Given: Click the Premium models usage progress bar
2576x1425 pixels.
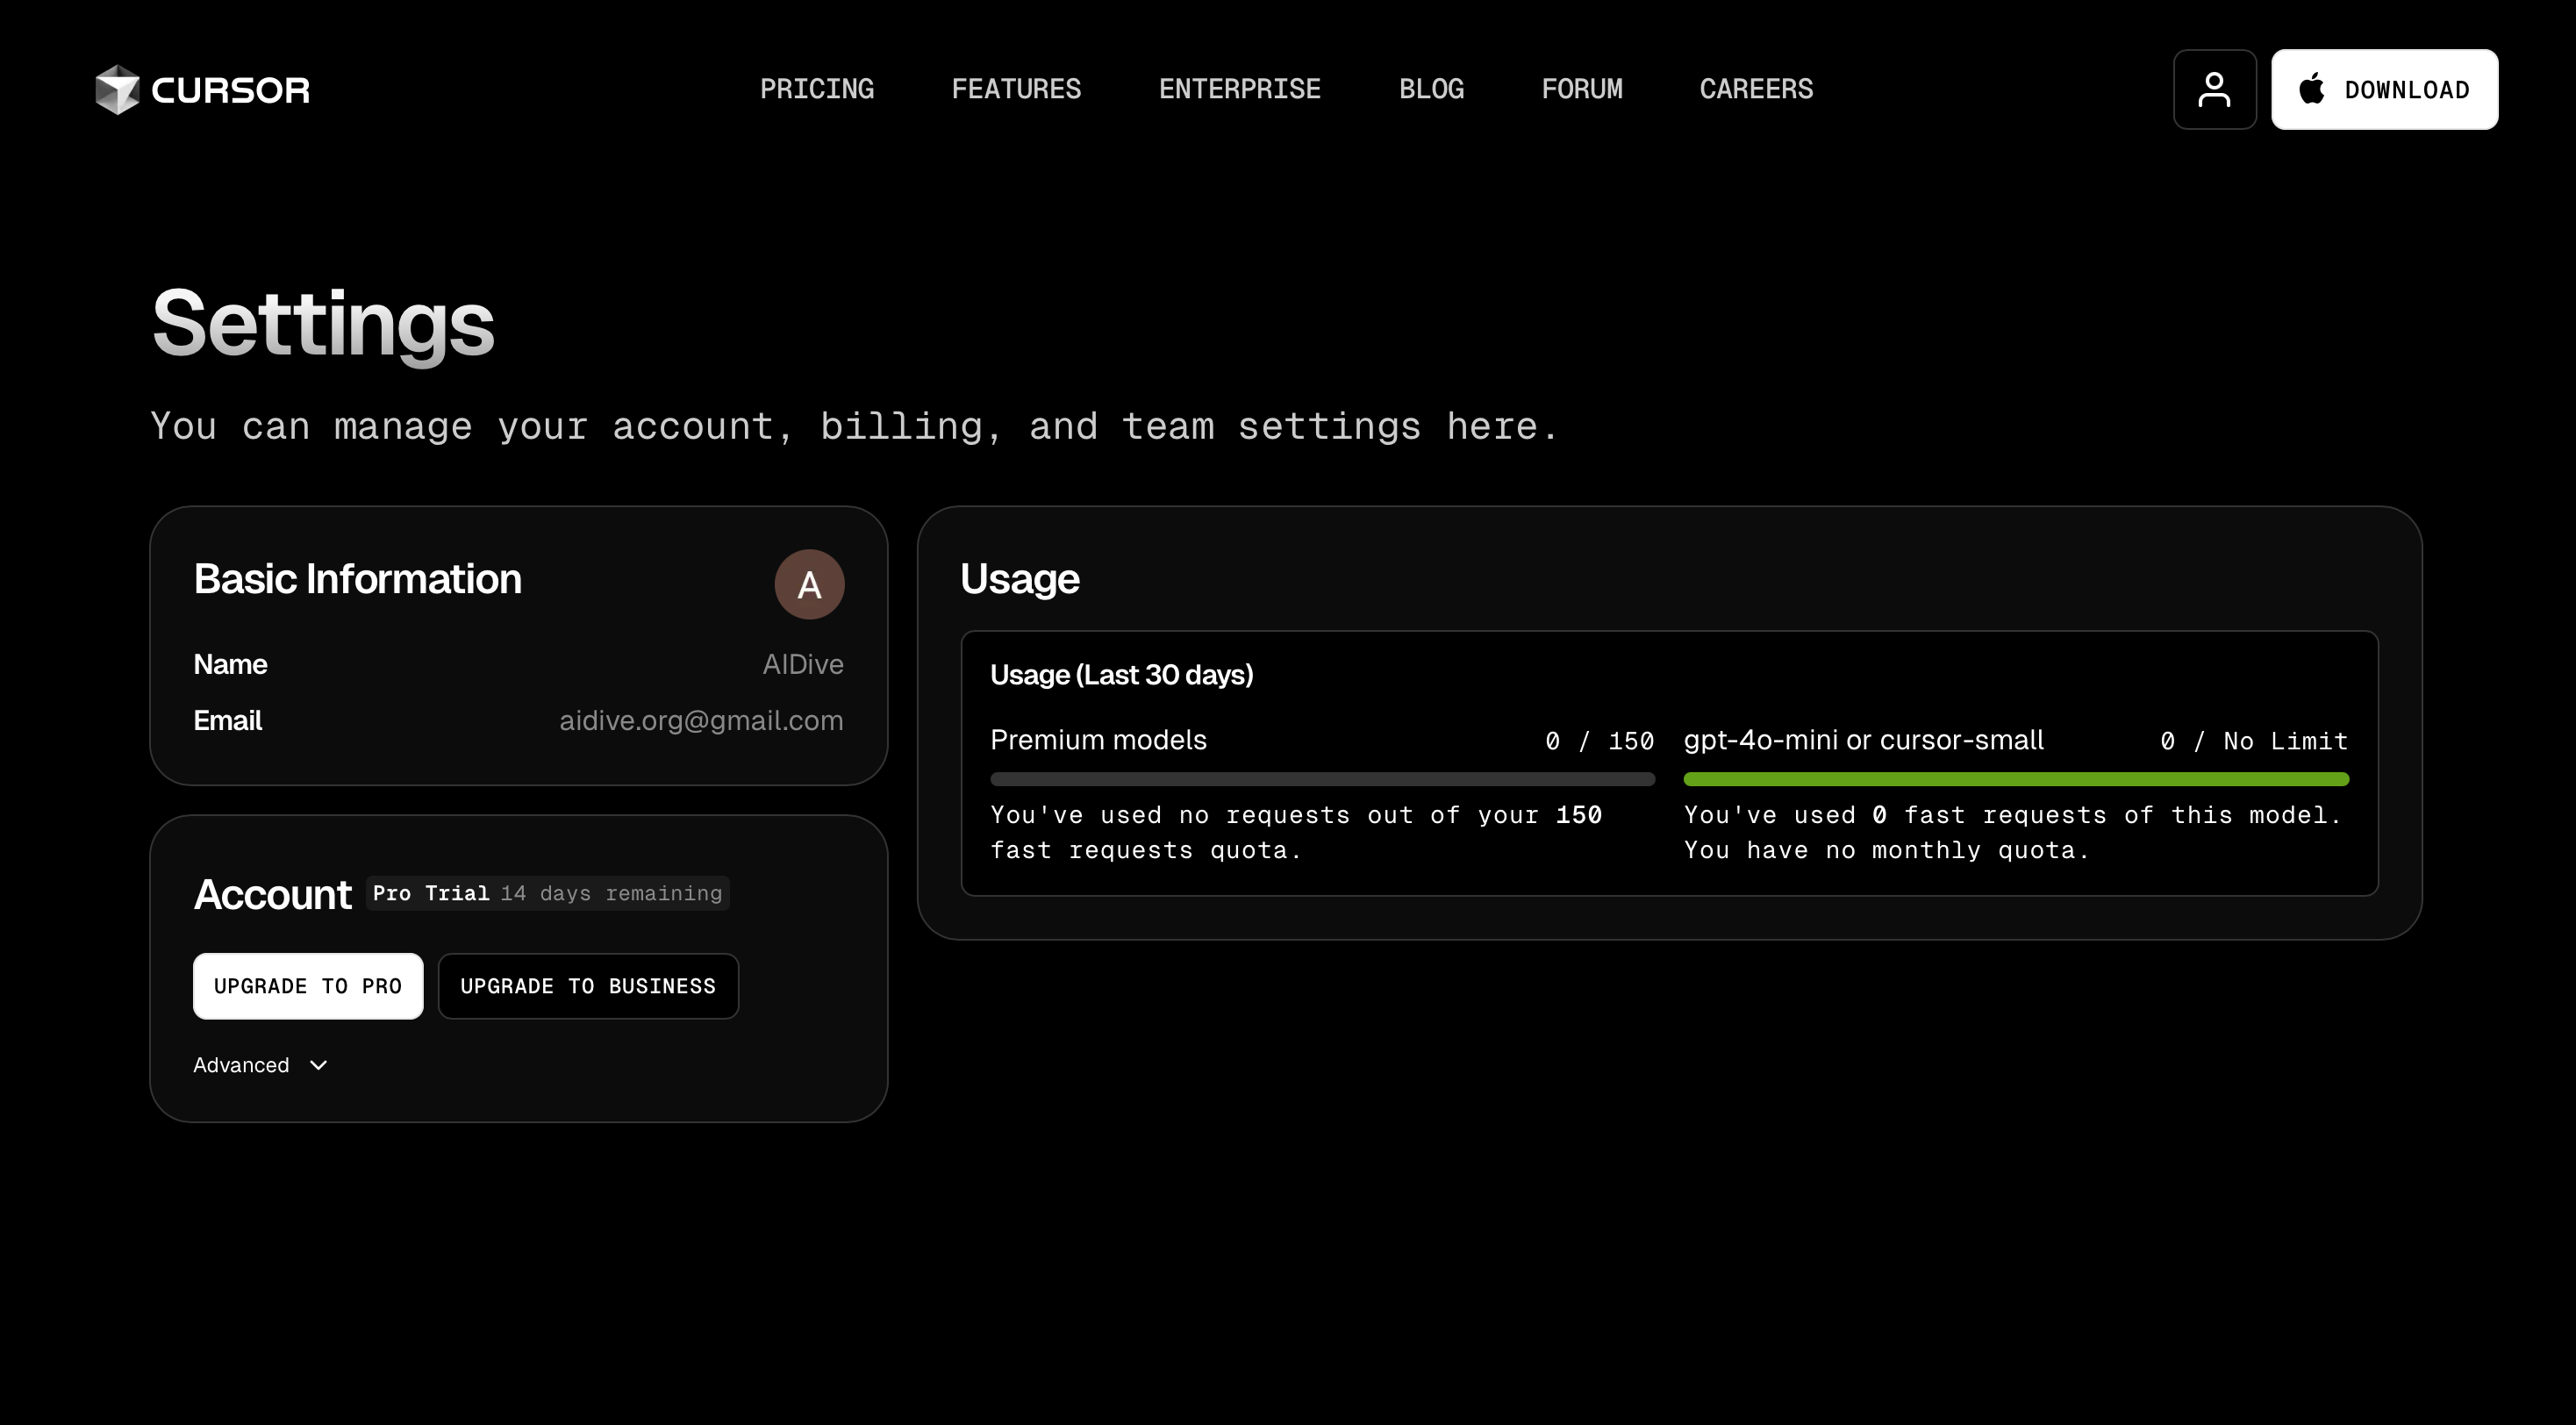Looking at the screenshot, I should (1322, 779).
